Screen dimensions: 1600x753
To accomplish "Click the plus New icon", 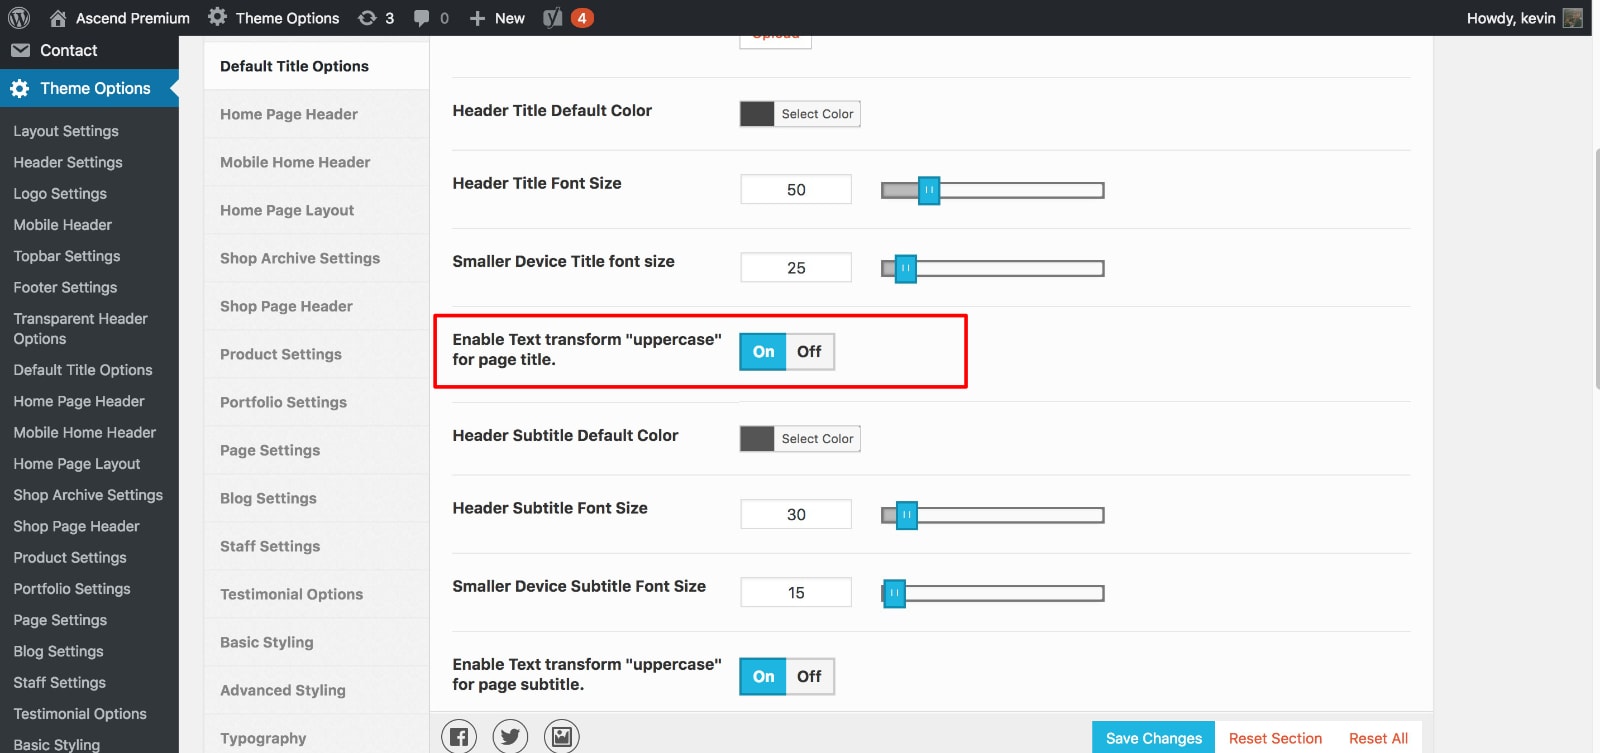I will [x=477, y=18].
